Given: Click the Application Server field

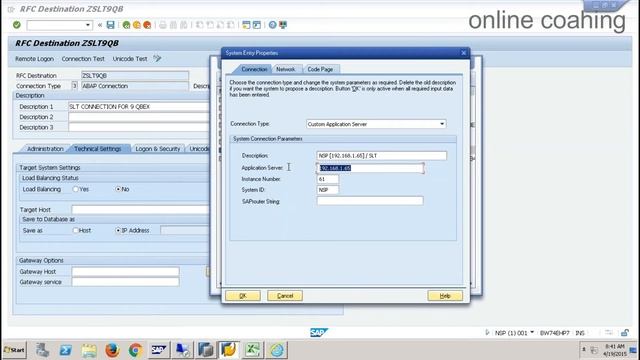Looking at the screenshot, I should click(370, 168).
